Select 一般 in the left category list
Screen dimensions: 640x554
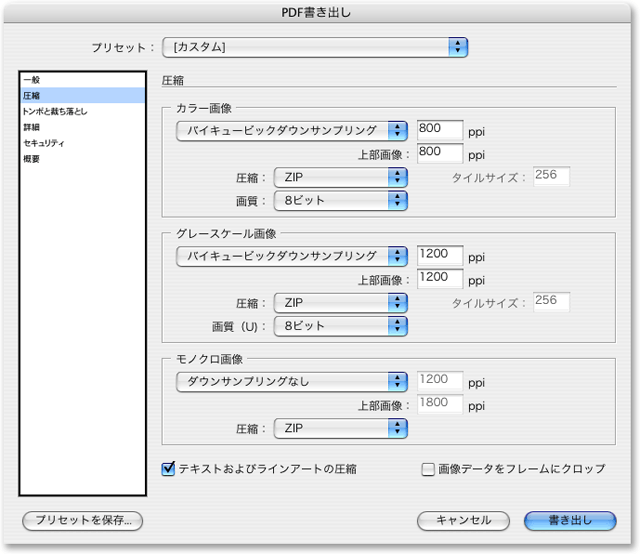click(x=32, y=80)
